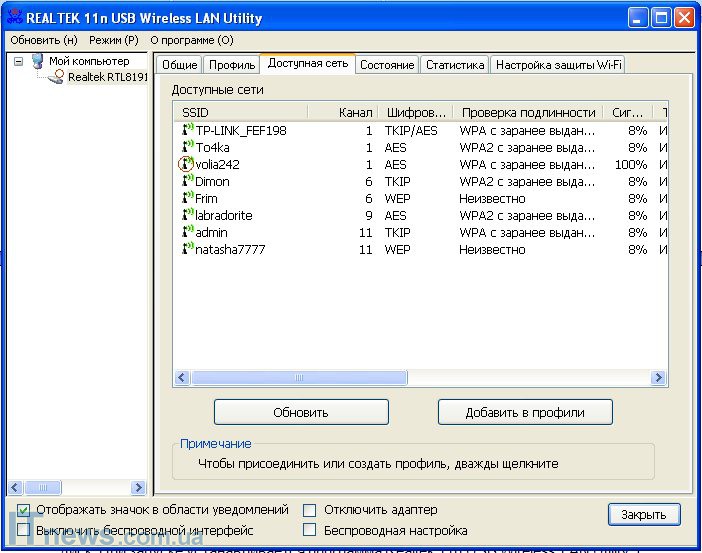Select the volia242 network

click(420, 164)
